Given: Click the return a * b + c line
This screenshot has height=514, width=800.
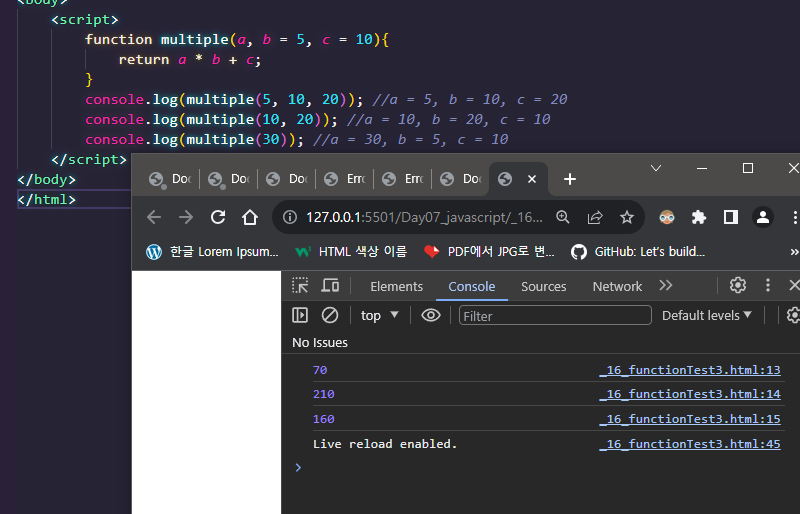Looking at the screenshot, I should click(190, 60).
